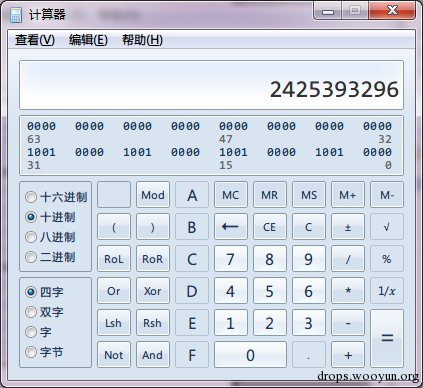Screen dimensions: 423x388
Task: Toggle bits 1001 at position 31
Action: pyautogui.click(x=41, y=152)
